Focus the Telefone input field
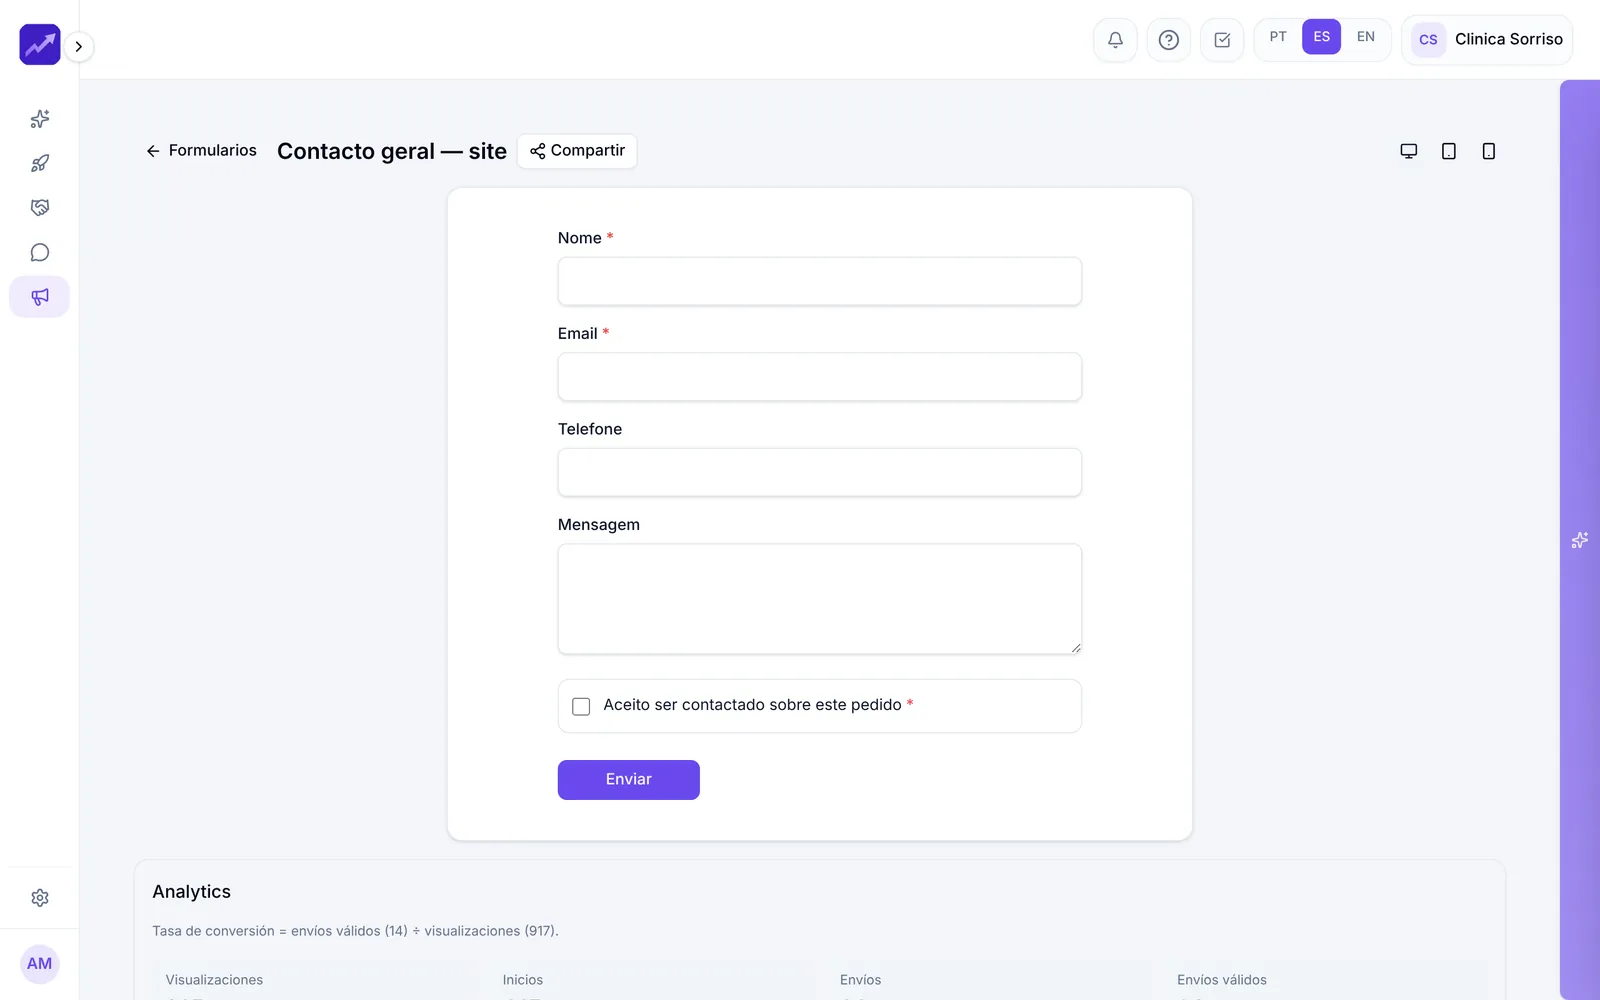Viewport: 1600px width, 1000px height. click(820, 472)
